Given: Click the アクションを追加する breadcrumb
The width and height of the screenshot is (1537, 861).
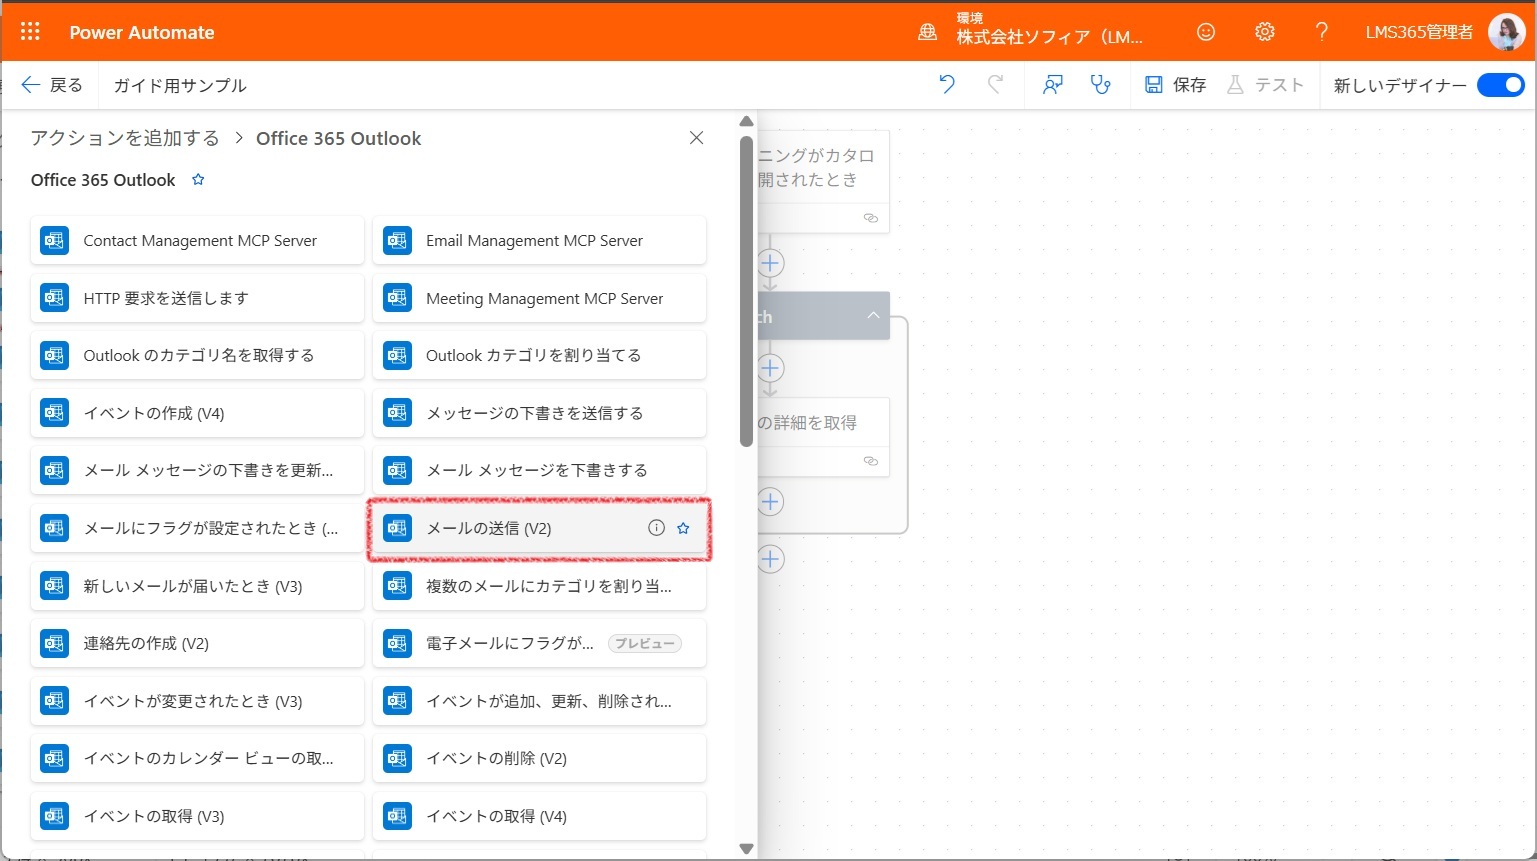Looking at the screenshot, I should [x=125, y=138].
